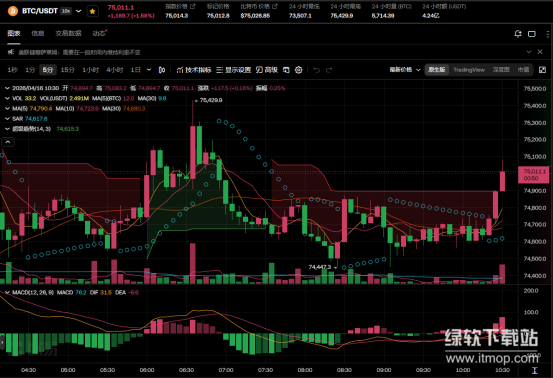The width and height of the screenshot is (553, 378).
Task: Open 显示设置 display settings
Action: 233,70
